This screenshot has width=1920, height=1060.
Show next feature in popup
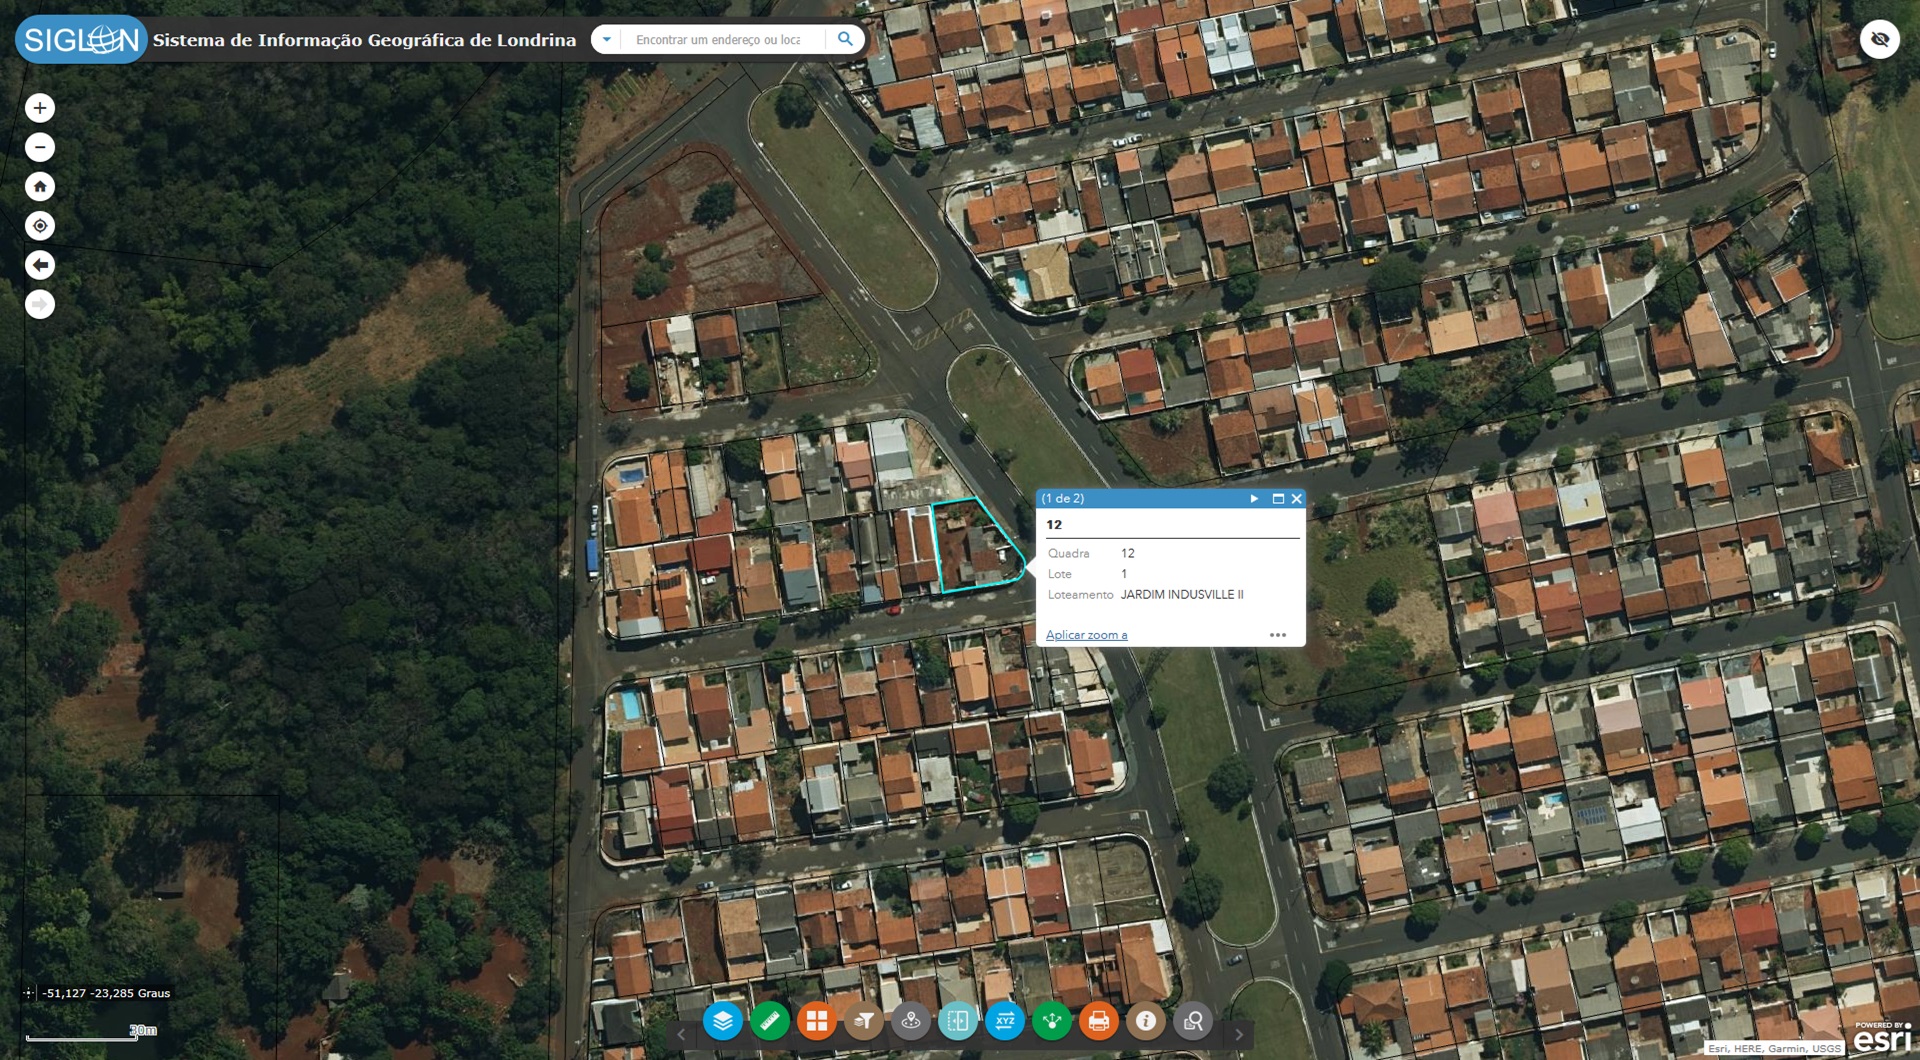(1254, 498)
